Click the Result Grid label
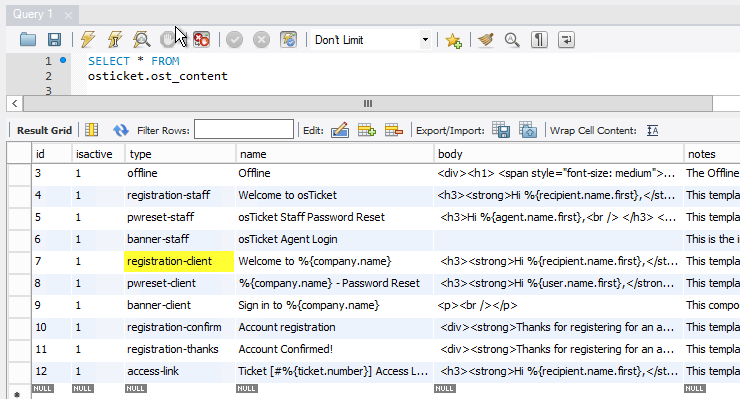The height and width of the screenshot is (399, 740). tap(44, 130)
